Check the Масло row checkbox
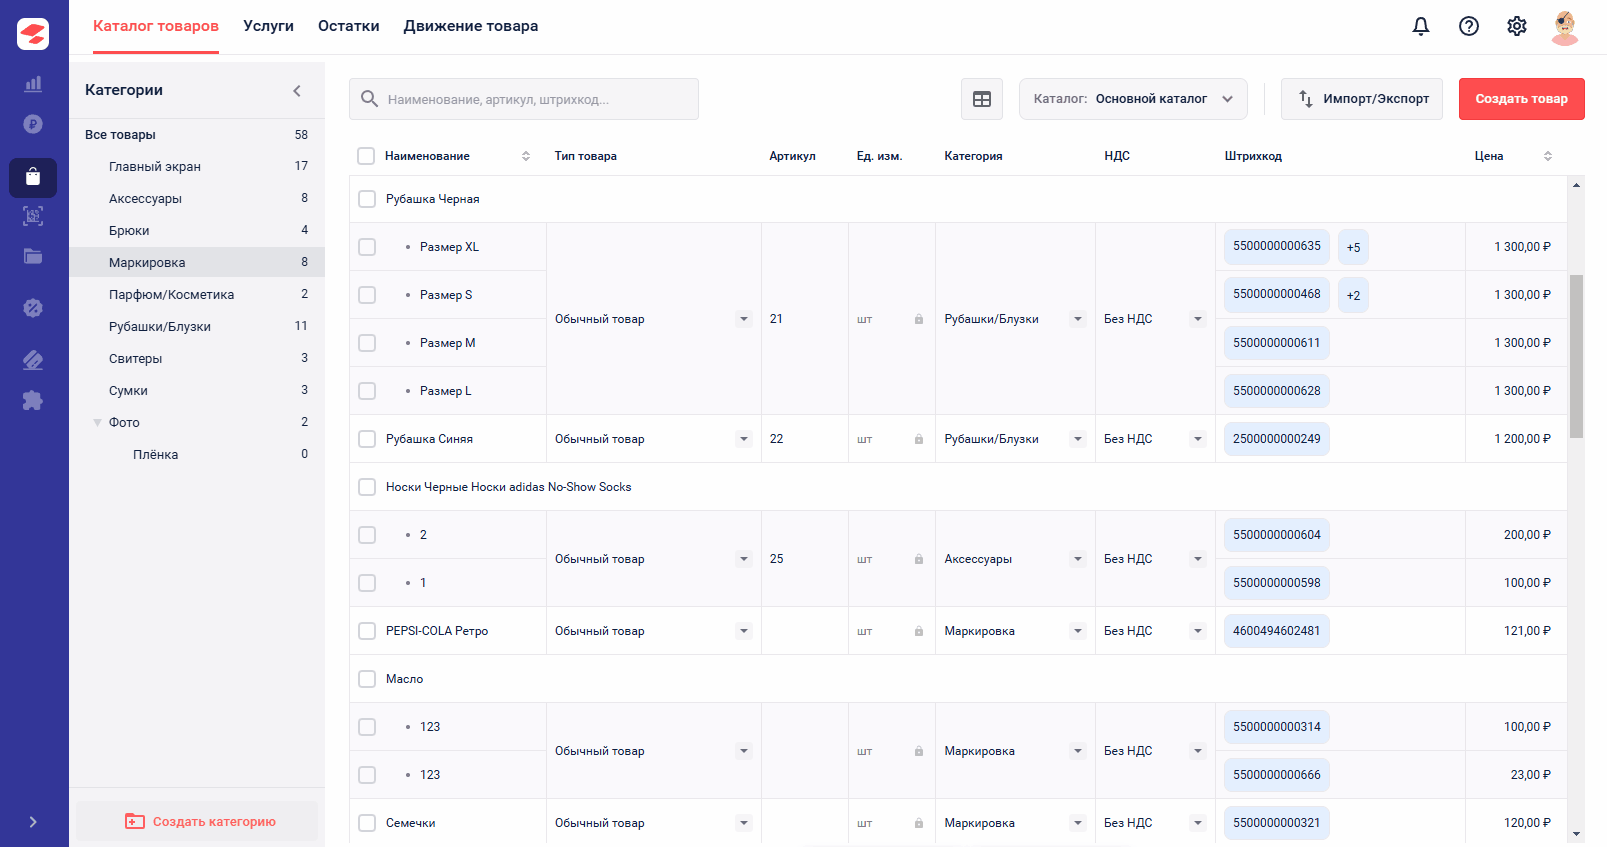 367,679
